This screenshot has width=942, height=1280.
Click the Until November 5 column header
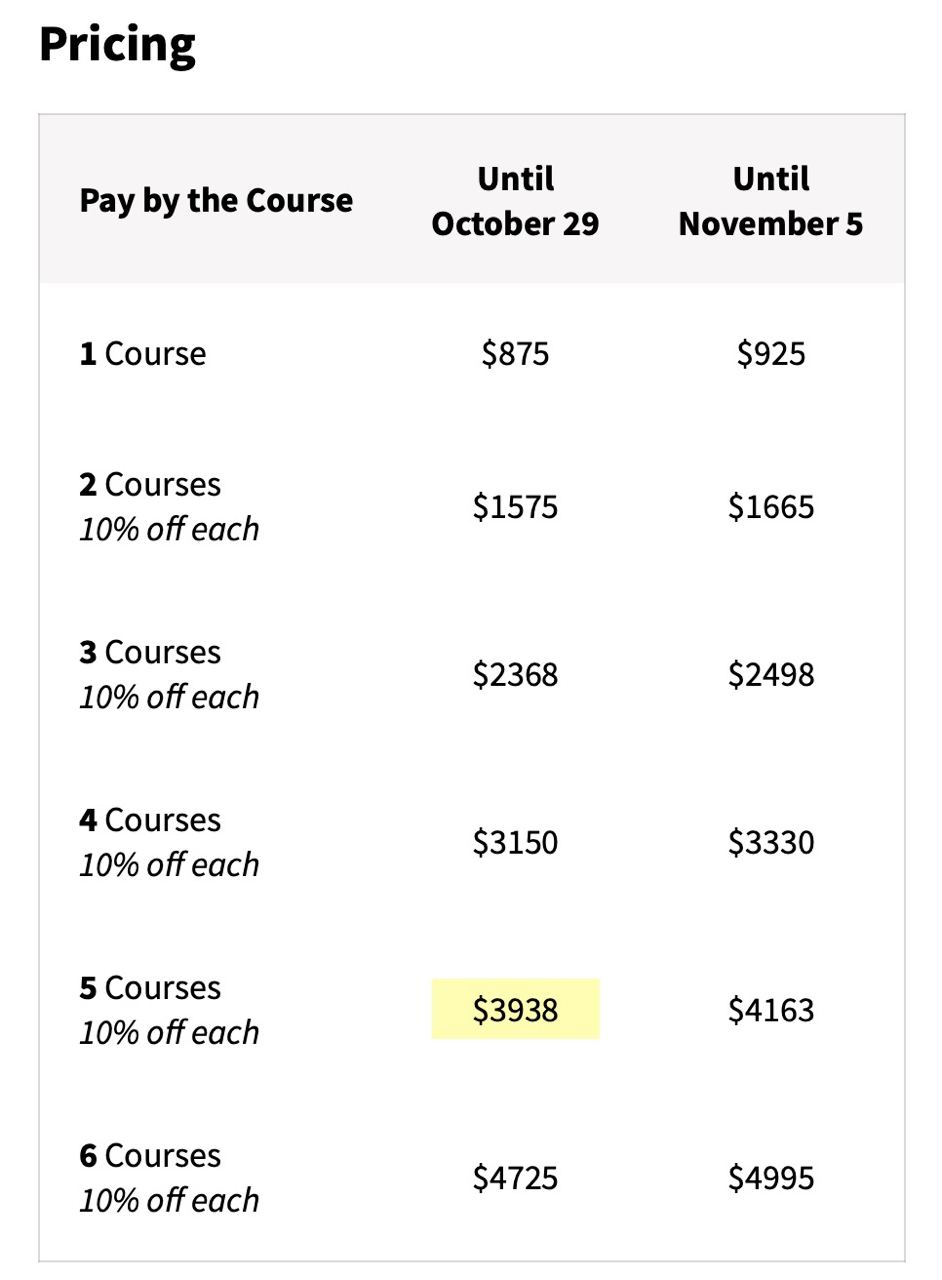click(x=770, y=201)
